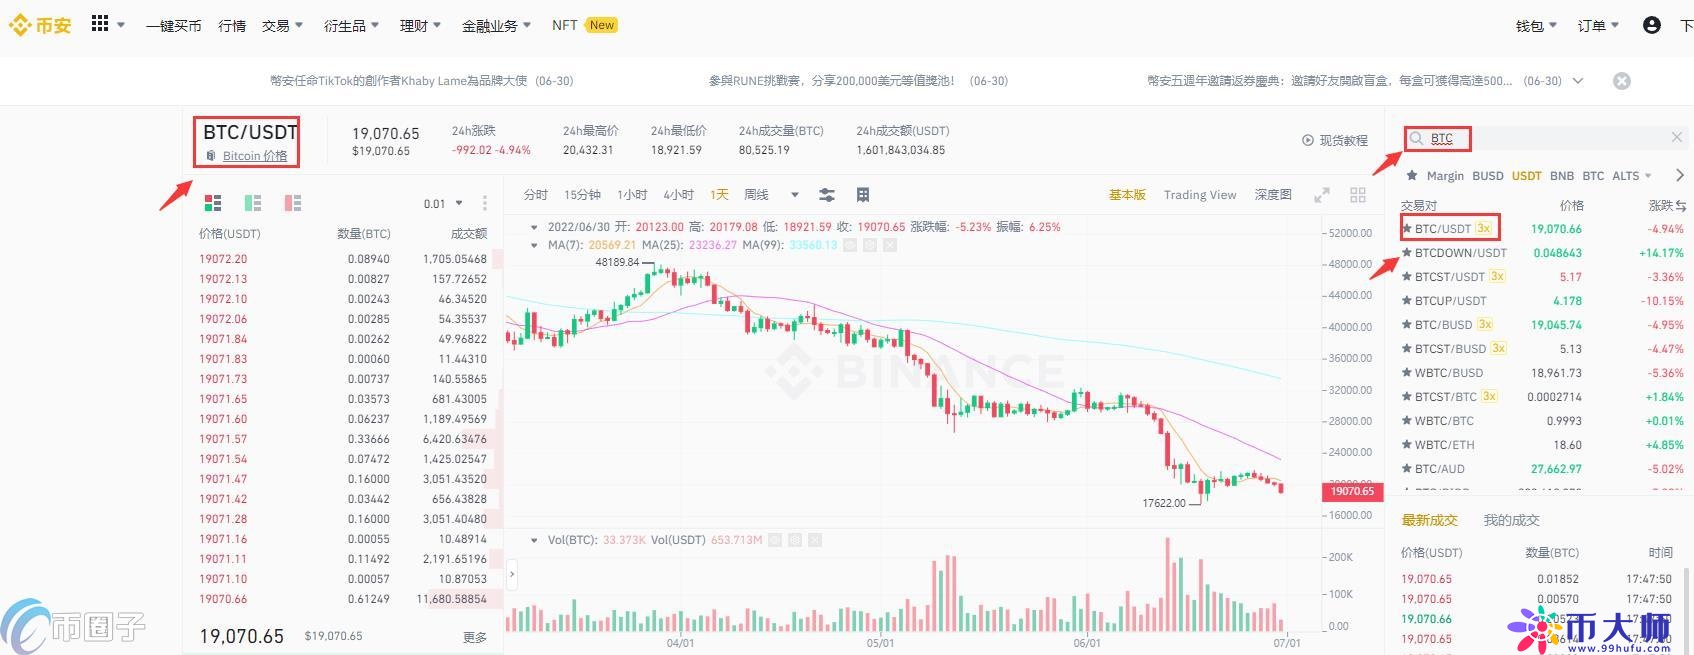Switch to 我的成交 trades tab

tap(1511, 520)
